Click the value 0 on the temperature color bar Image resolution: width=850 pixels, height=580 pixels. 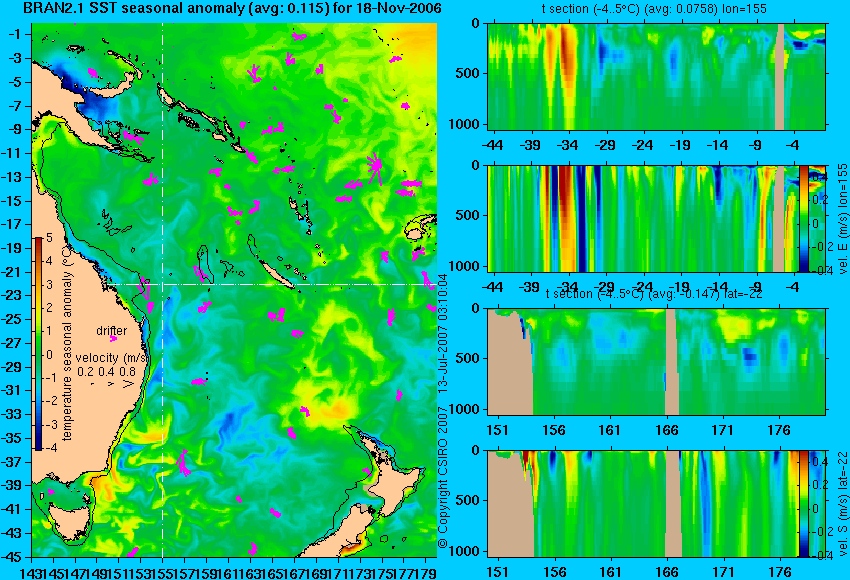click(x=49, y=355)
